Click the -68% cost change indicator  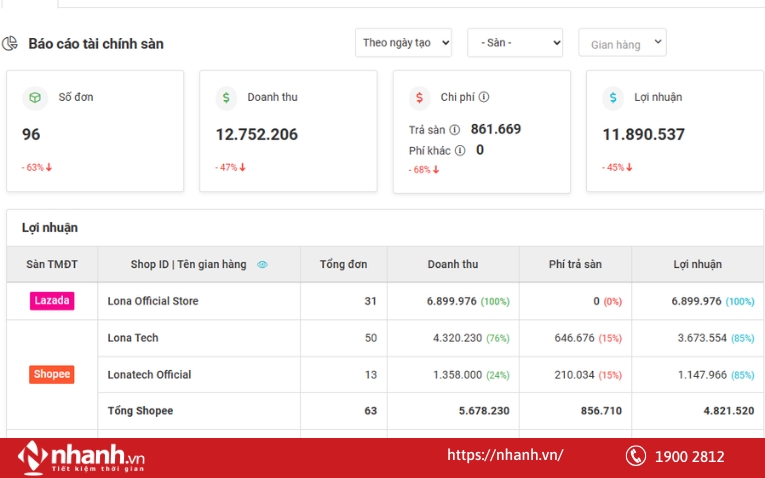[x=424, y=170]
